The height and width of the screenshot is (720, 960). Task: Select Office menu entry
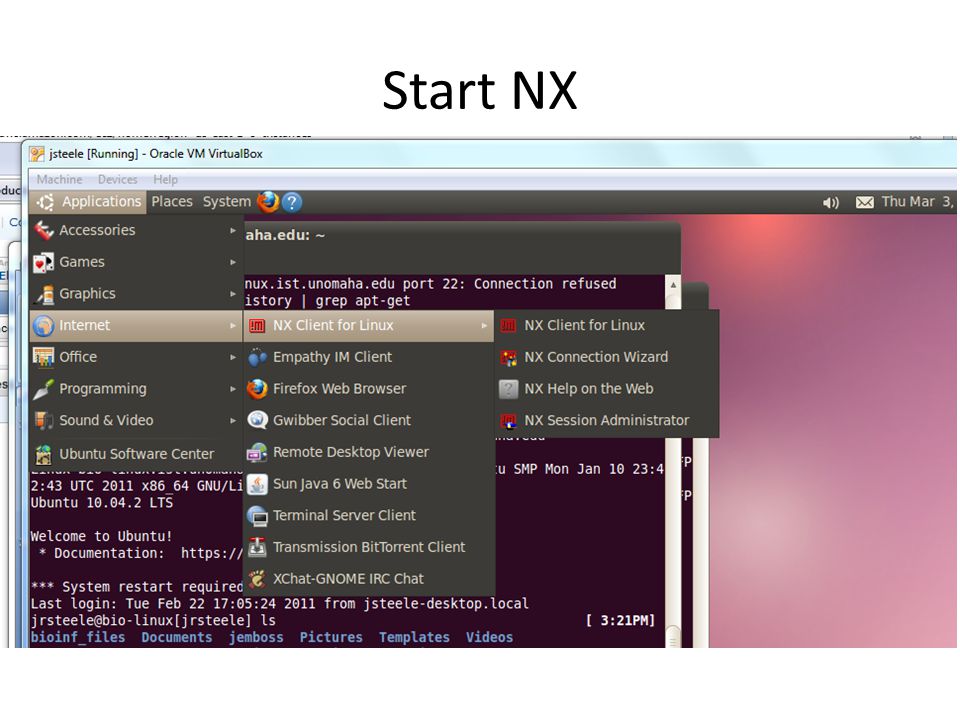tap(136, 357)
